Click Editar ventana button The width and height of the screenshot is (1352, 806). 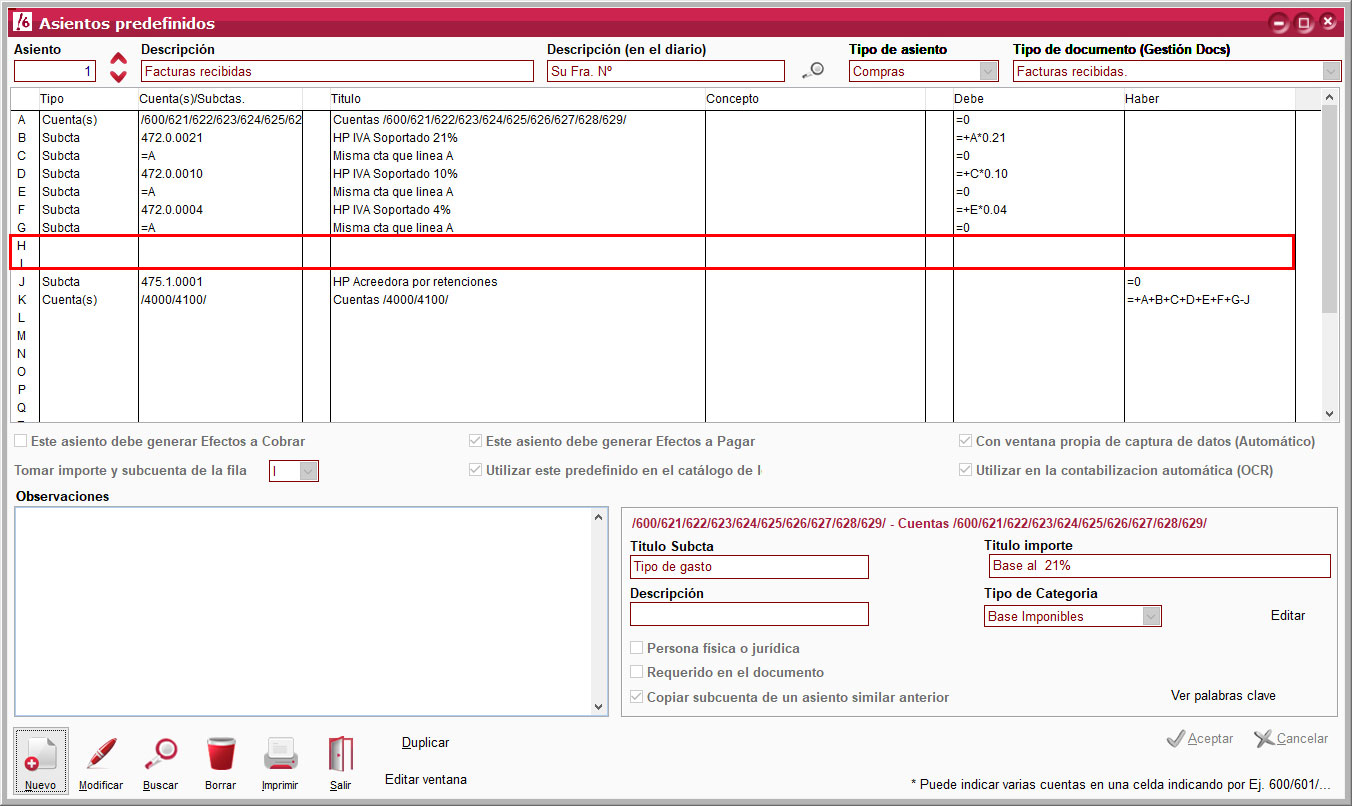pyautogui.click(x=425, y=780)
